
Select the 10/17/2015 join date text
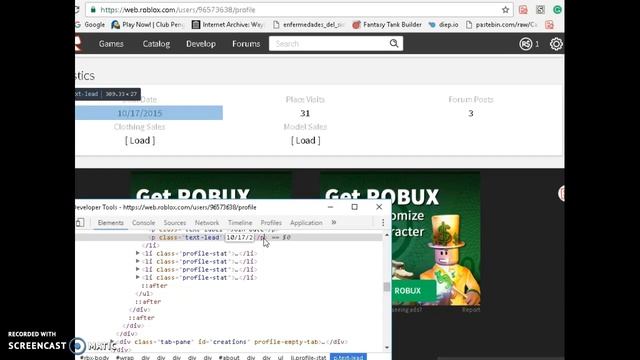[140, 113]
